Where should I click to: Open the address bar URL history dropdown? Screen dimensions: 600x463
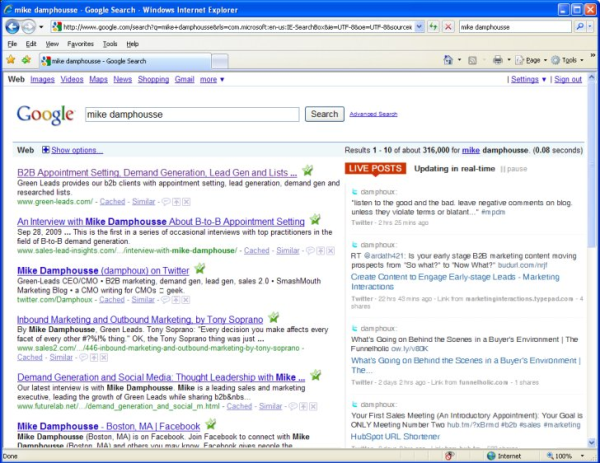pos(419,27)
